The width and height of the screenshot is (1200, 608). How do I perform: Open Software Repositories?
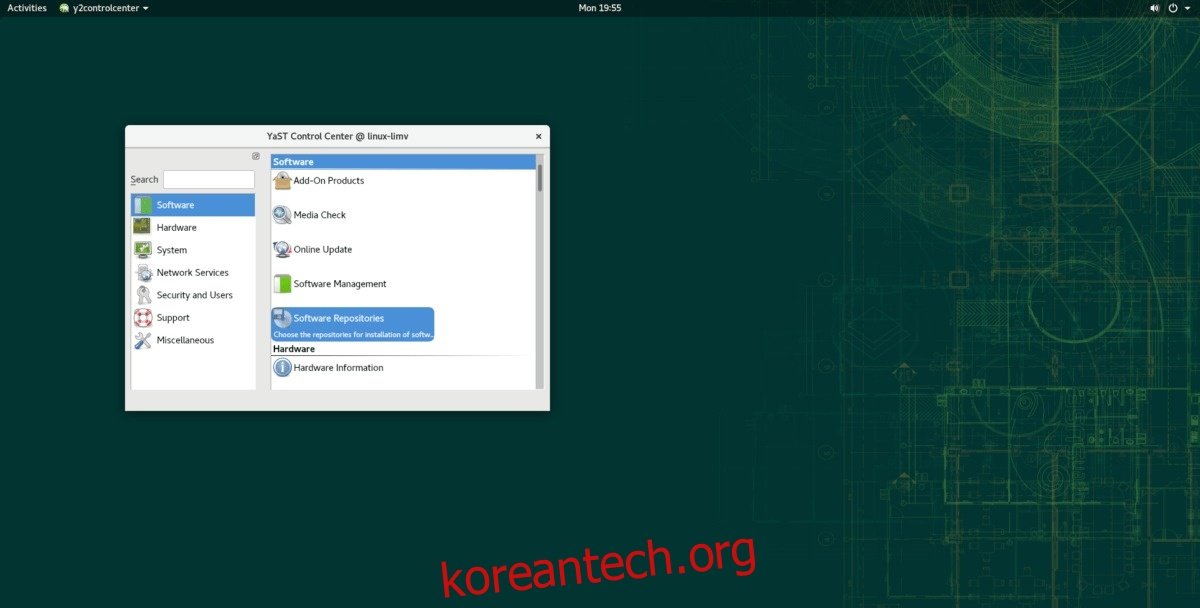tap(337, 318)
